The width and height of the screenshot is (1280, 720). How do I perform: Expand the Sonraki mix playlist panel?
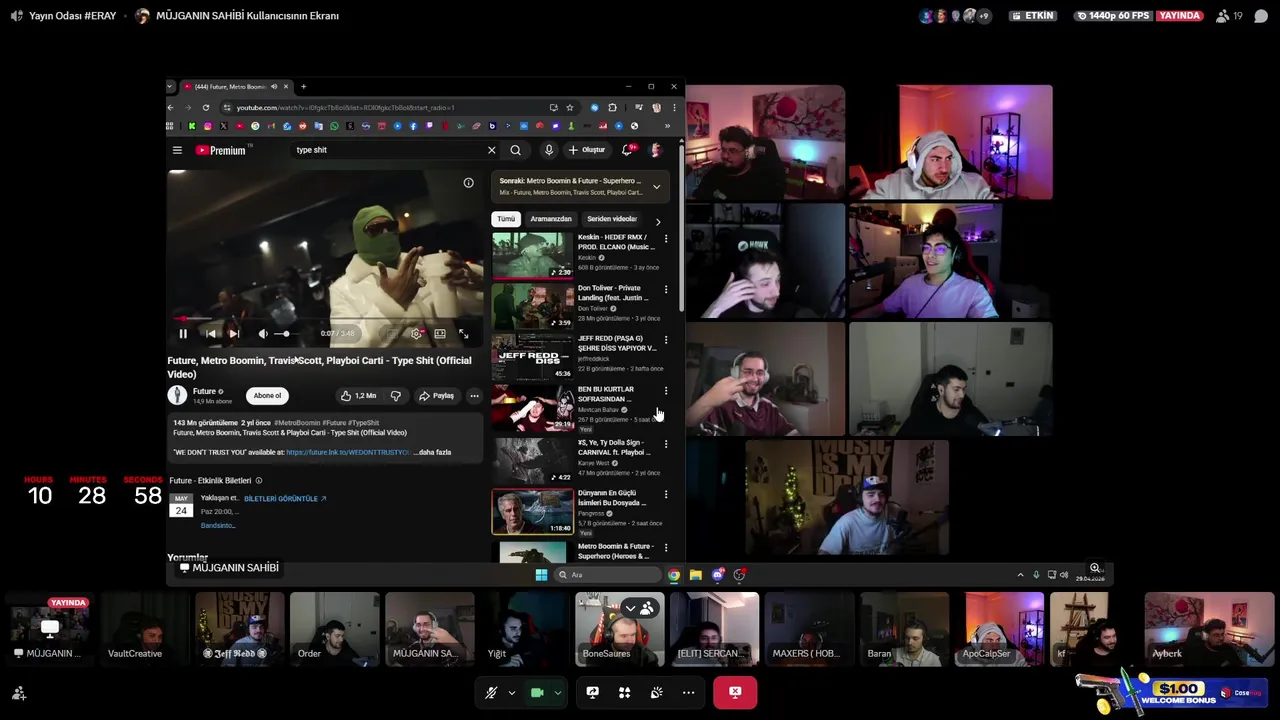pyautogui.click(x=656, y=186)
